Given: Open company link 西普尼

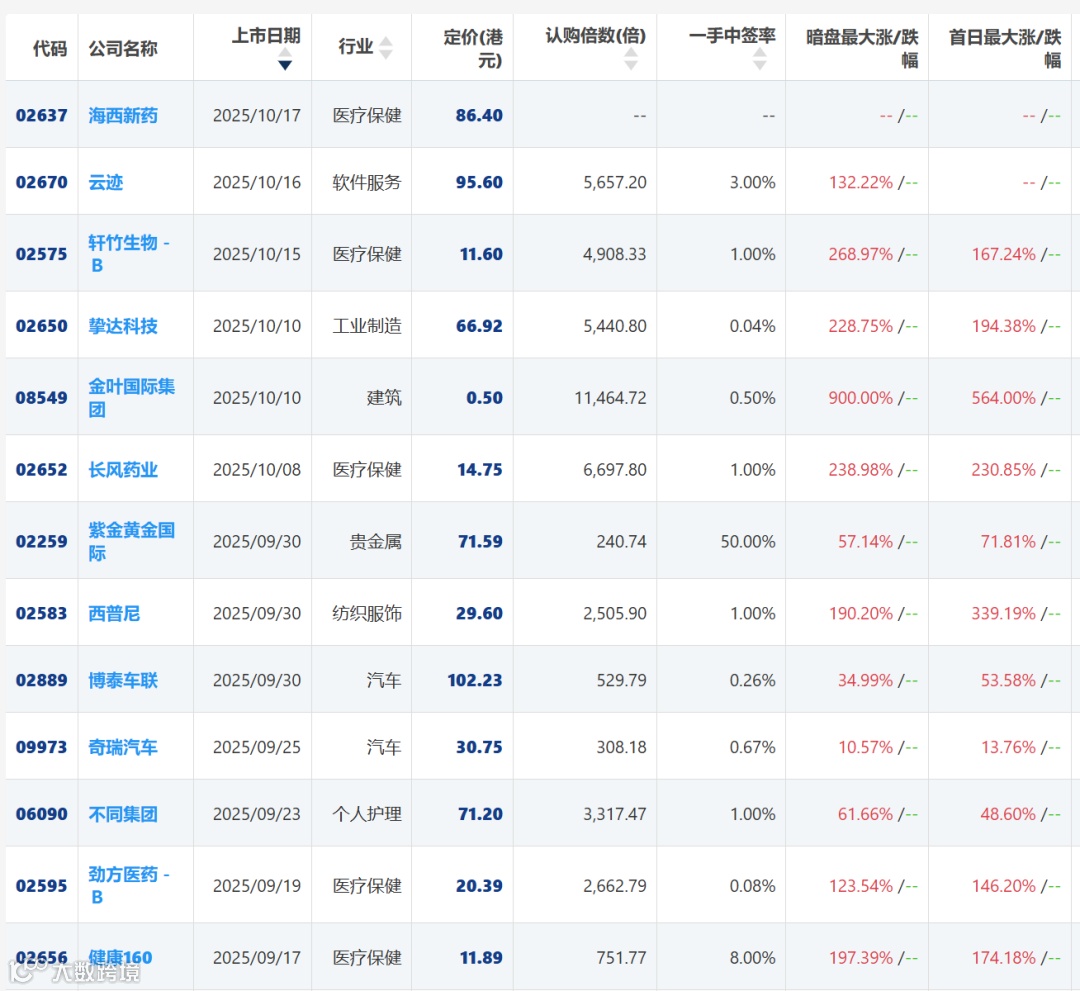Looking at the screenshot, I should [x=114, y=613].
